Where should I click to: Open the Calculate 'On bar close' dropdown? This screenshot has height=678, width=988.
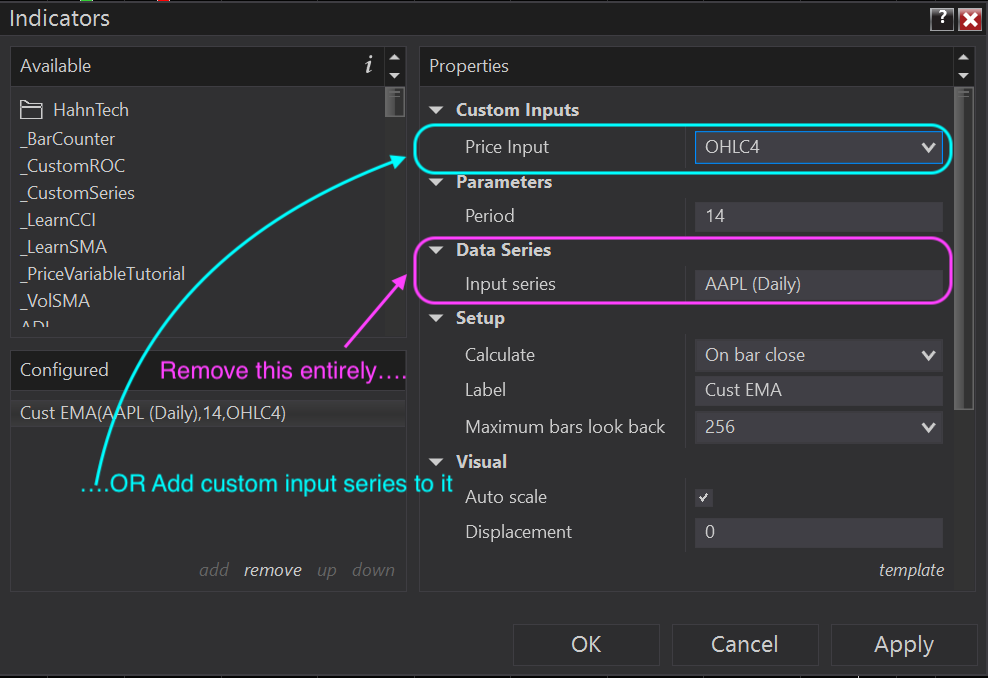point(819,355)
